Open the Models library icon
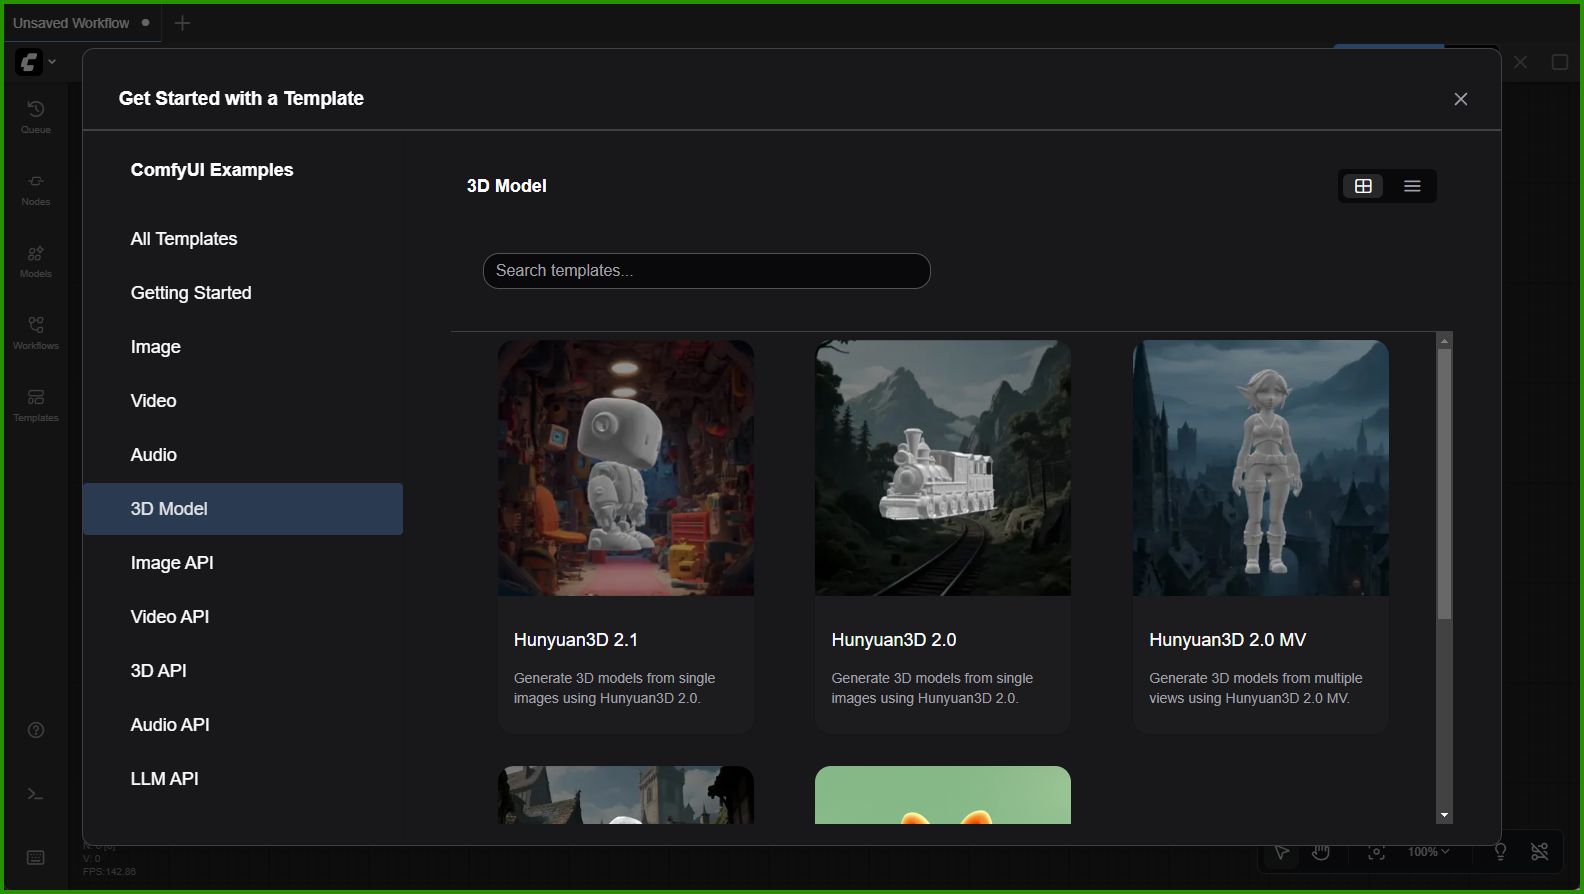The image size is (1584, 894). [36, 260]
